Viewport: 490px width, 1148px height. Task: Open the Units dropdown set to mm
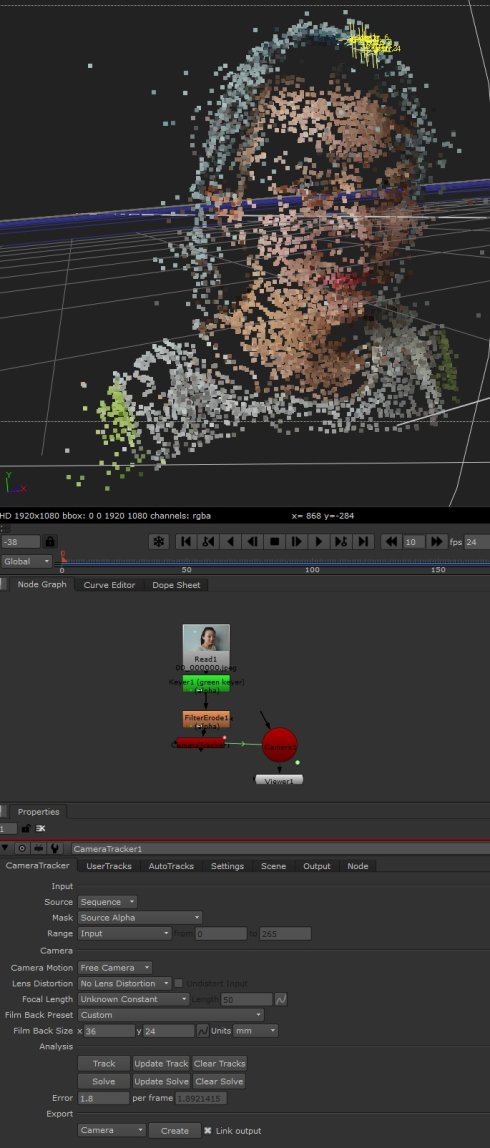pyautogui.click(x=256, y=1031)
